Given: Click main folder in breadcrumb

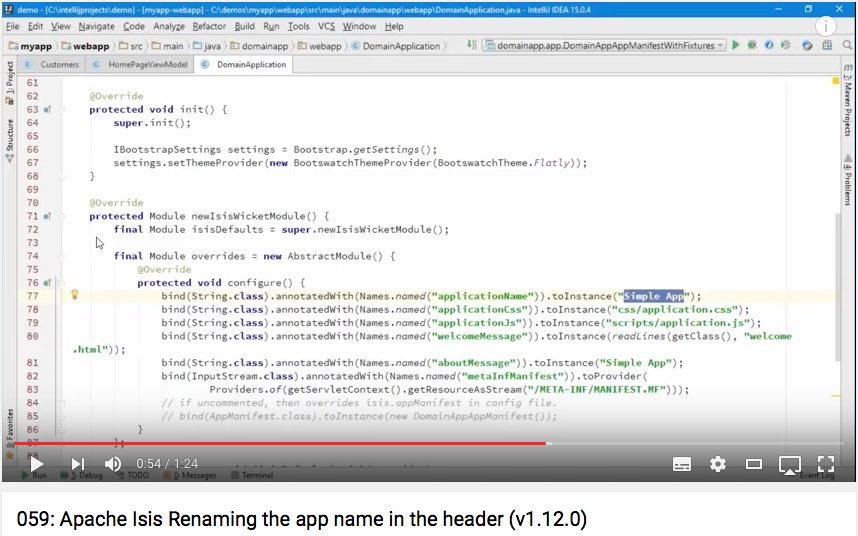Looking at the screenshot, I should pyautogui.click(x=167, y=46).
